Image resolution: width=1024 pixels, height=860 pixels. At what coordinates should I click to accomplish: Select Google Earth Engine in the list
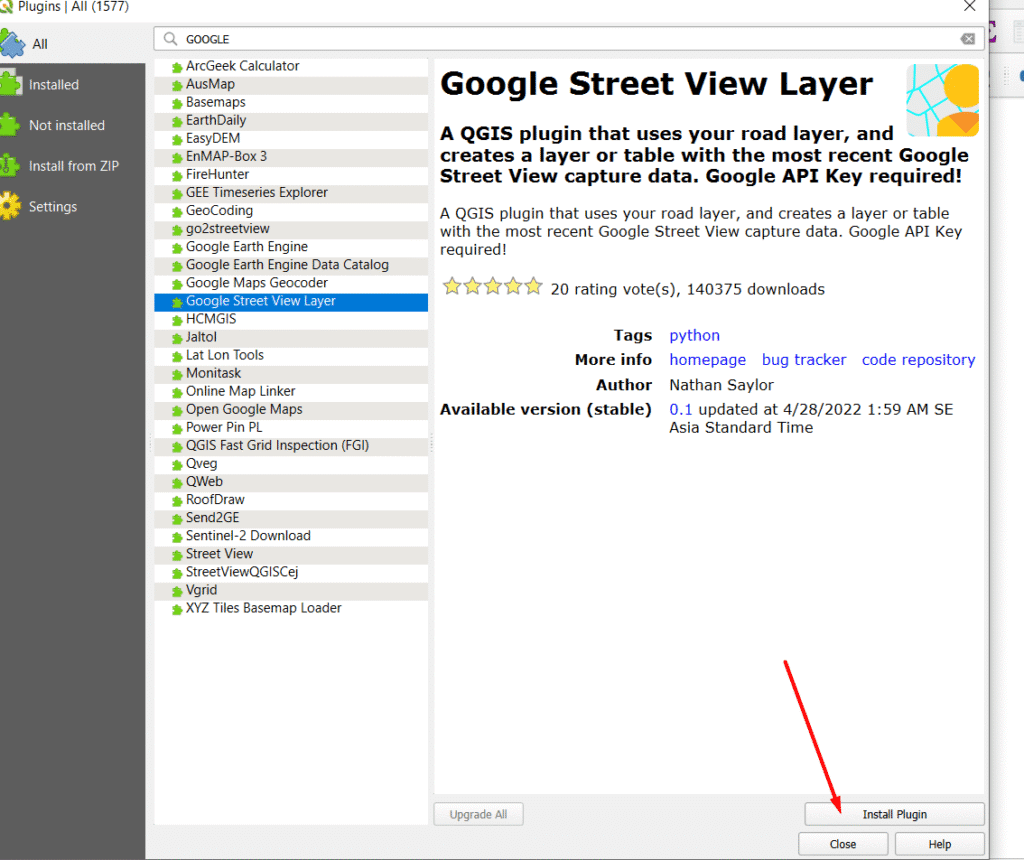click(291, 247)
